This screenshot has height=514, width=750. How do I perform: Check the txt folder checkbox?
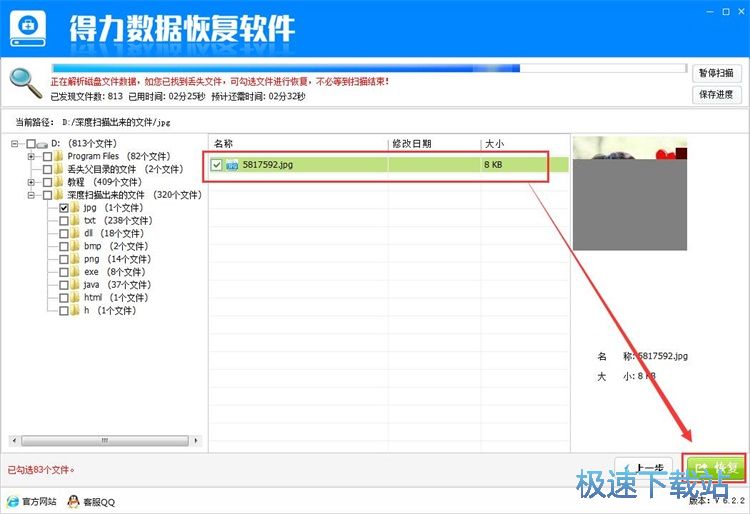pos(64,221)
